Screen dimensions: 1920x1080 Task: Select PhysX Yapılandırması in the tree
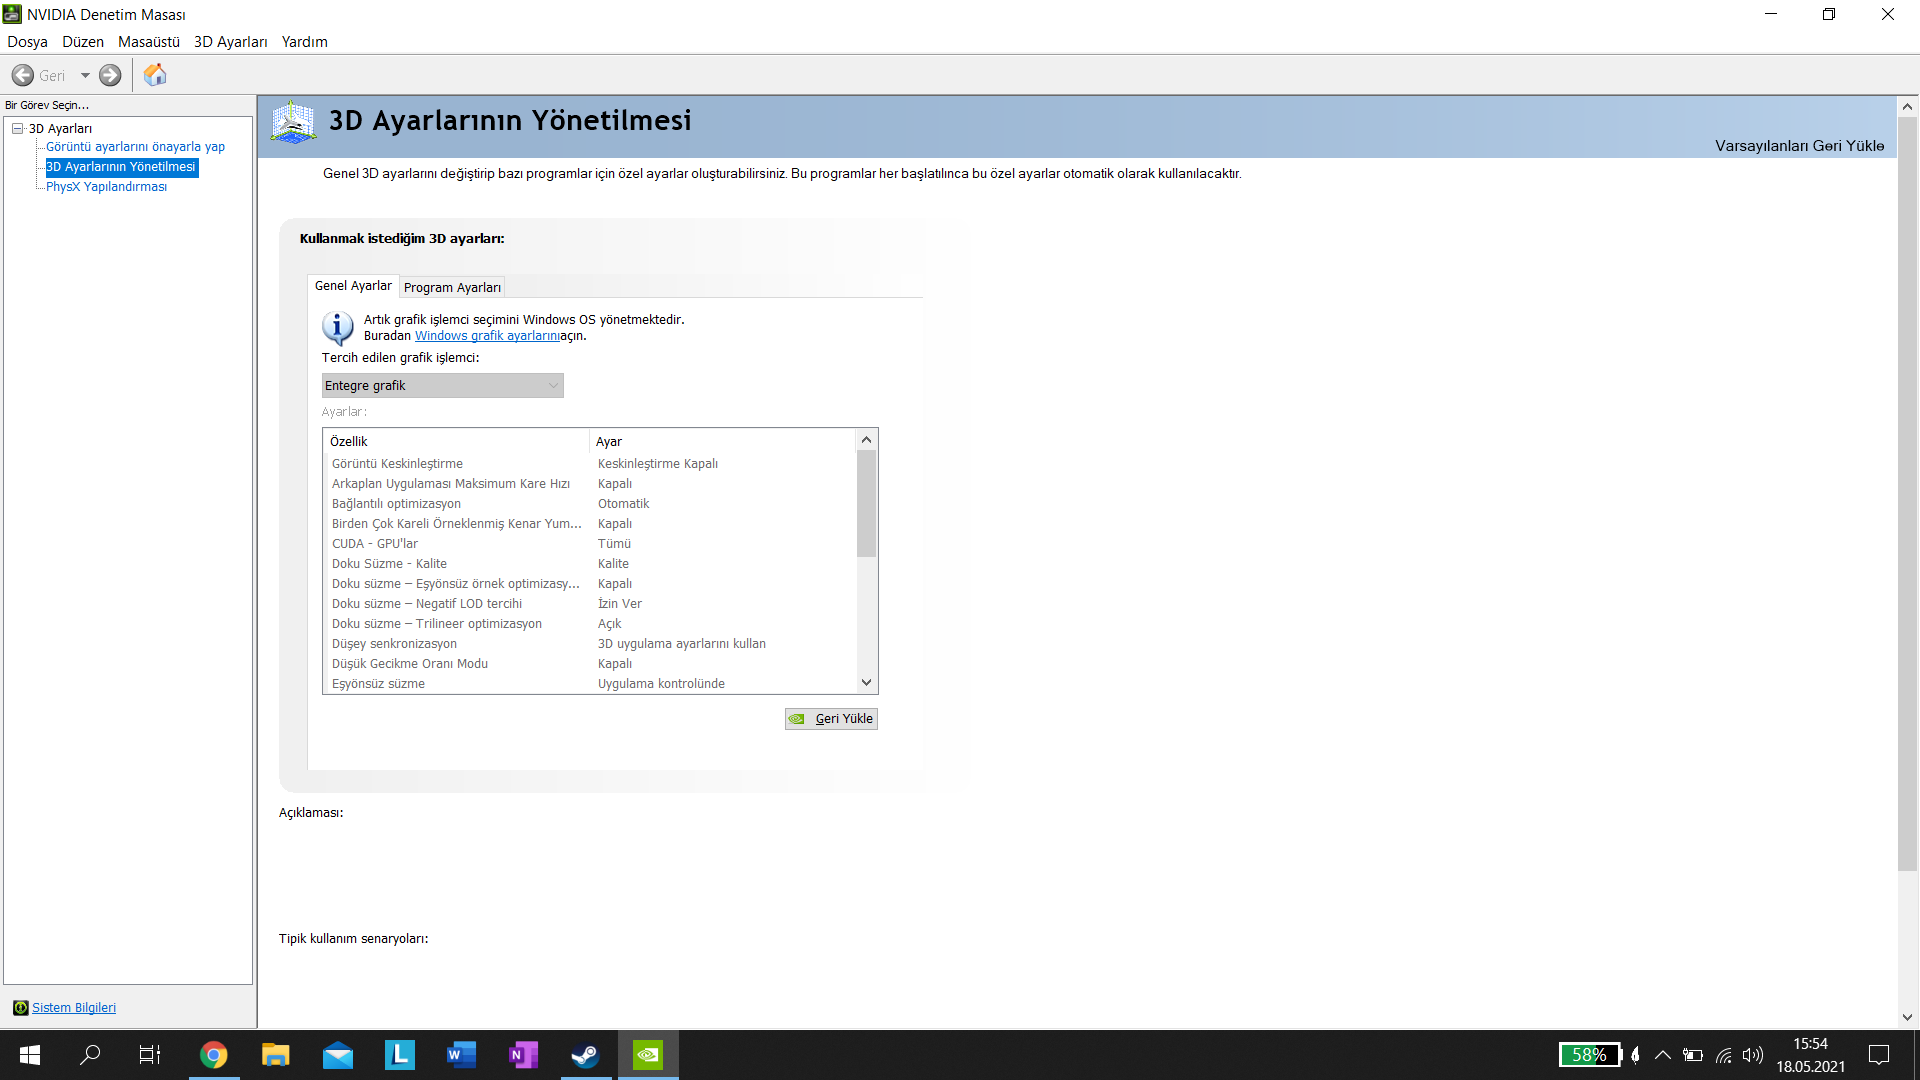[106, 186]
